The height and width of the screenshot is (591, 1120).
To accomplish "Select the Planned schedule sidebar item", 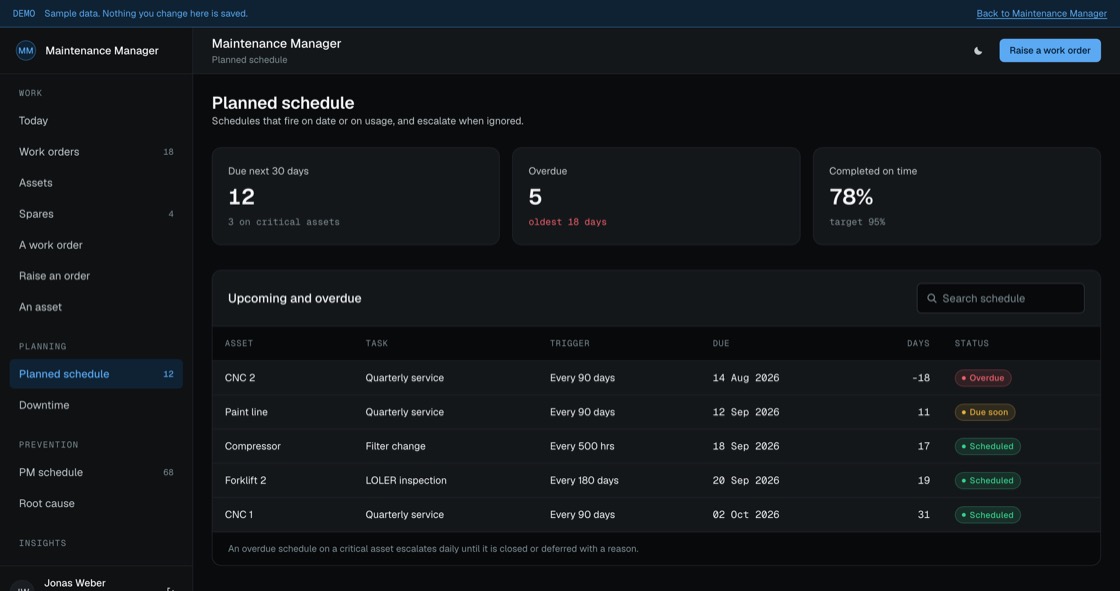I will [x=96, y=374].
